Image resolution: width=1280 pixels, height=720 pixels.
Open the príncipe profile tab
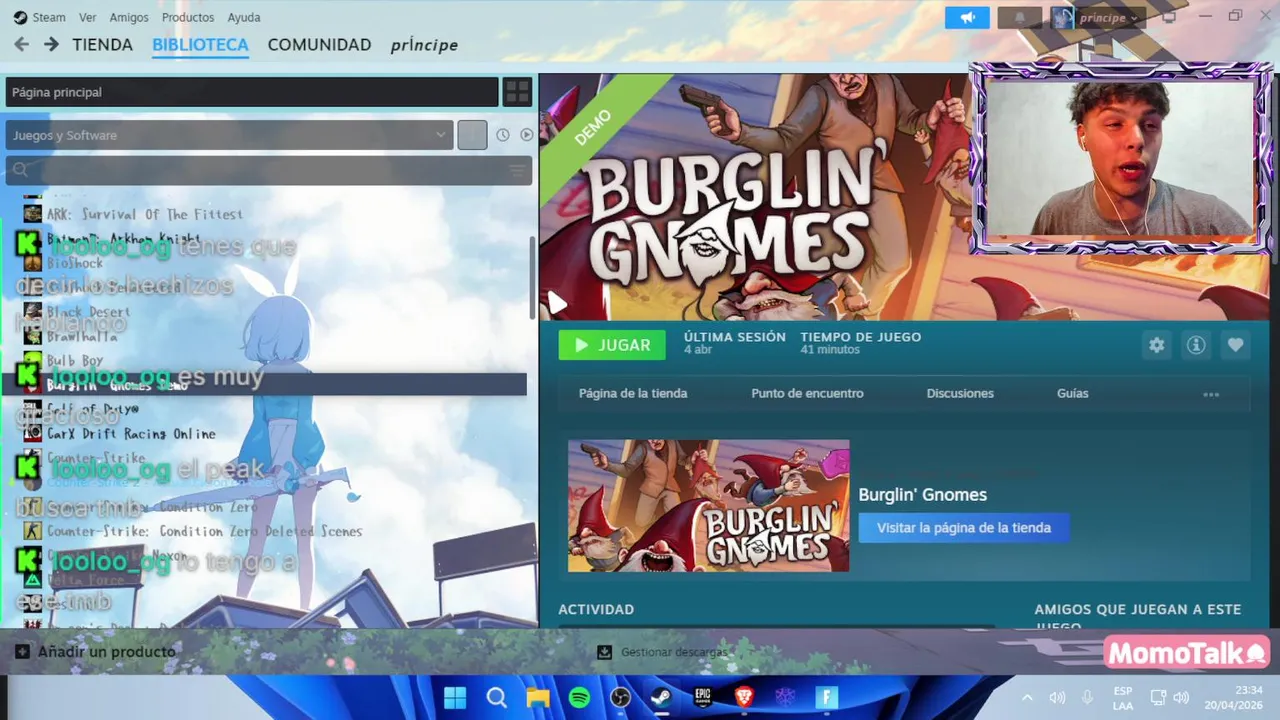pos(424,45)
